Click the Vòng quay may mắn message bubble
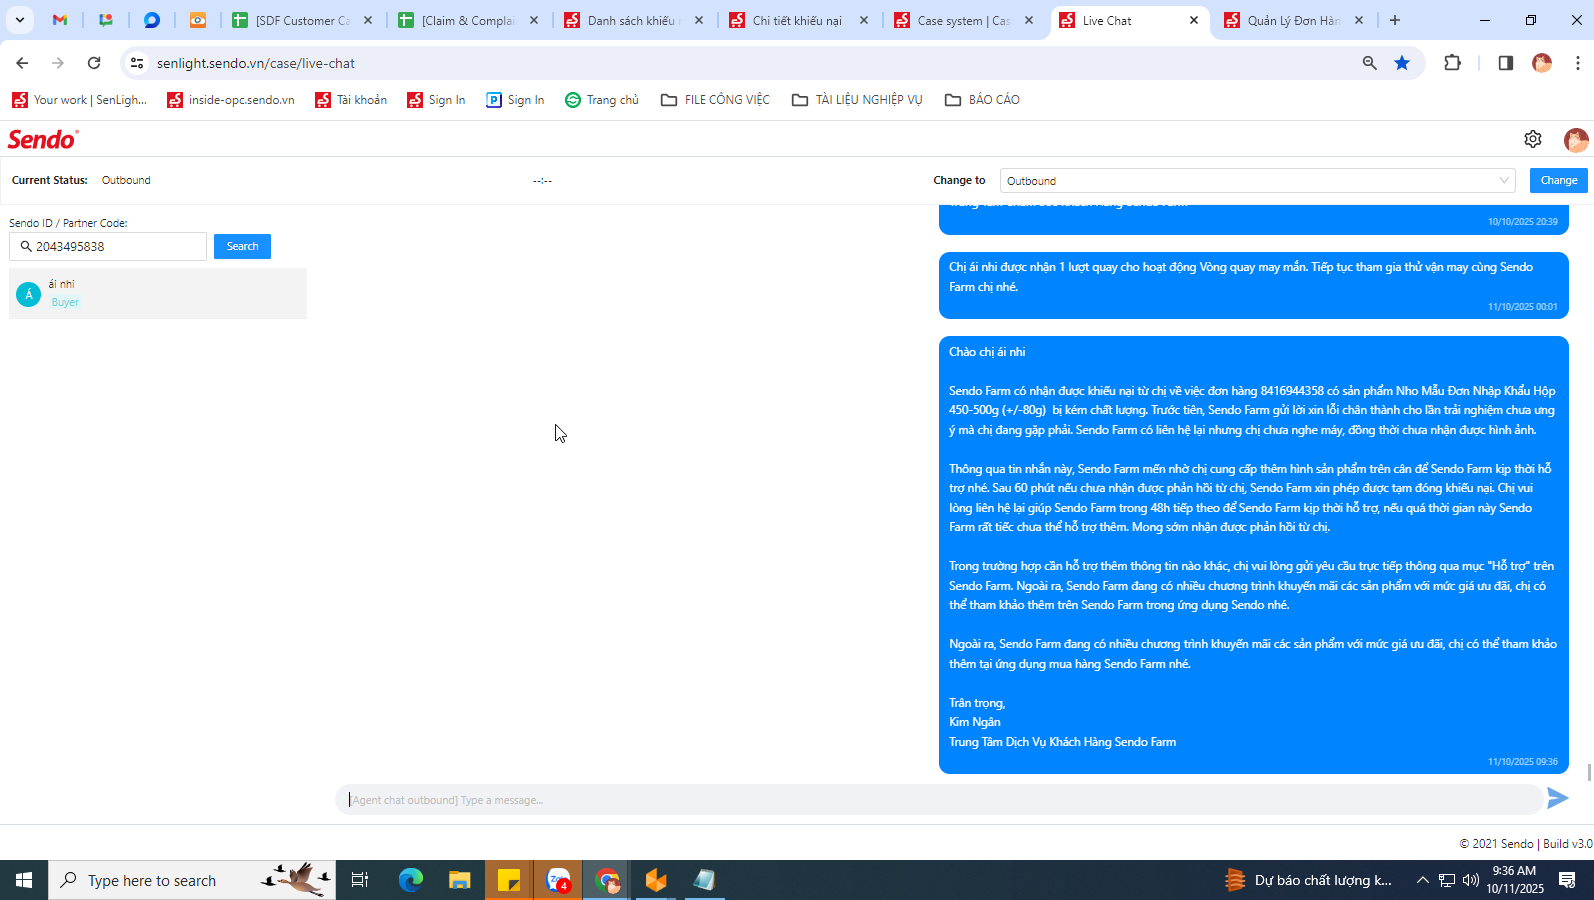Screen dimensions: 1594x900 pyautogui.click(x=1254, y=285)
